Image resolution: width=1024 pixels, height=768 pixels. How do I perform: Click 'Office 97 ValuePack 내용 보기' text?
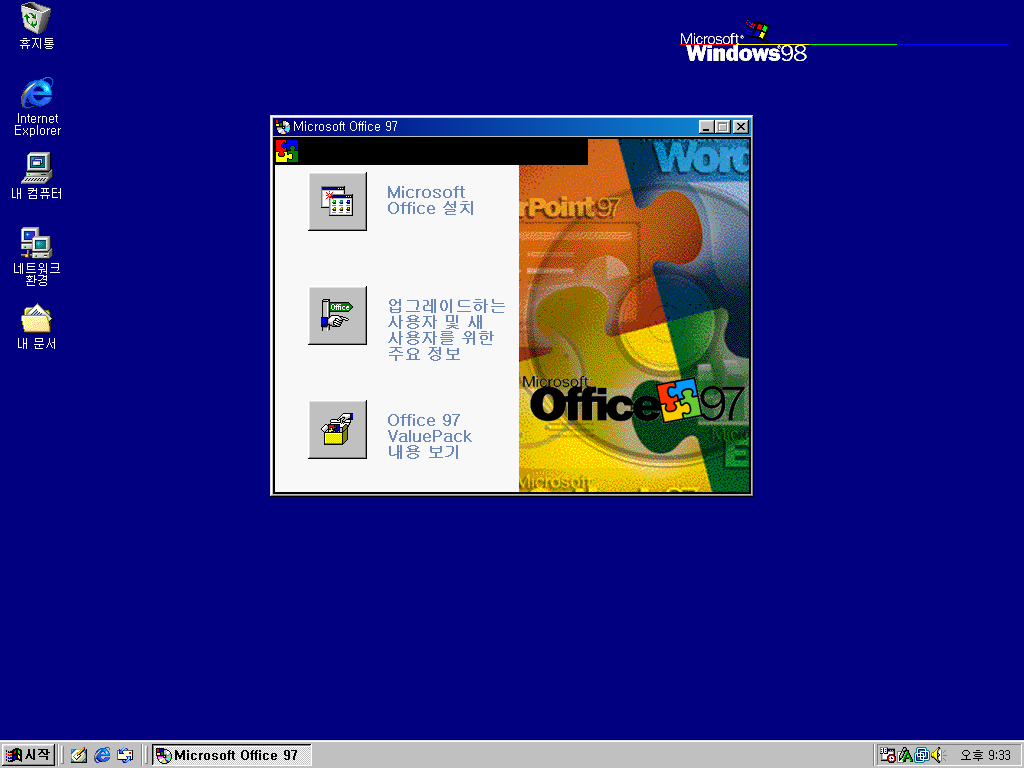[x=429, y=436]
